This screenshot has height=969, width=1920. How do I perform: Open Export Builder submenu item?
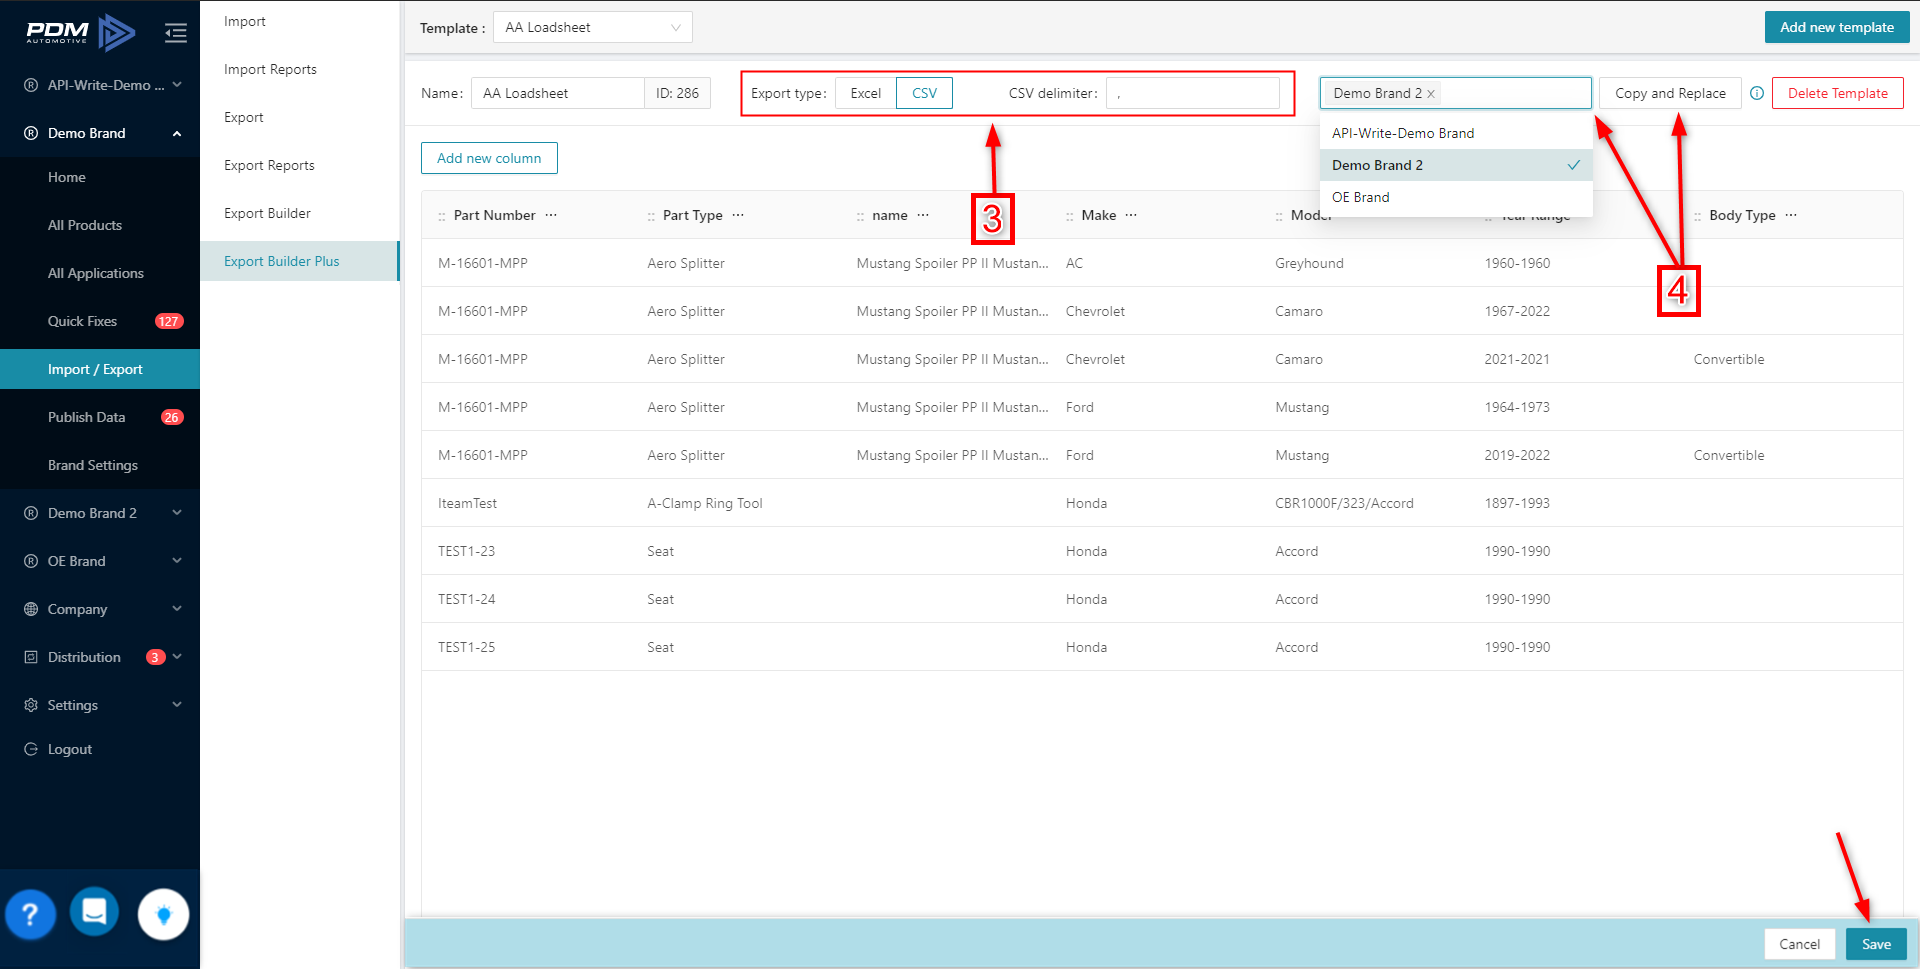point(300,213)
